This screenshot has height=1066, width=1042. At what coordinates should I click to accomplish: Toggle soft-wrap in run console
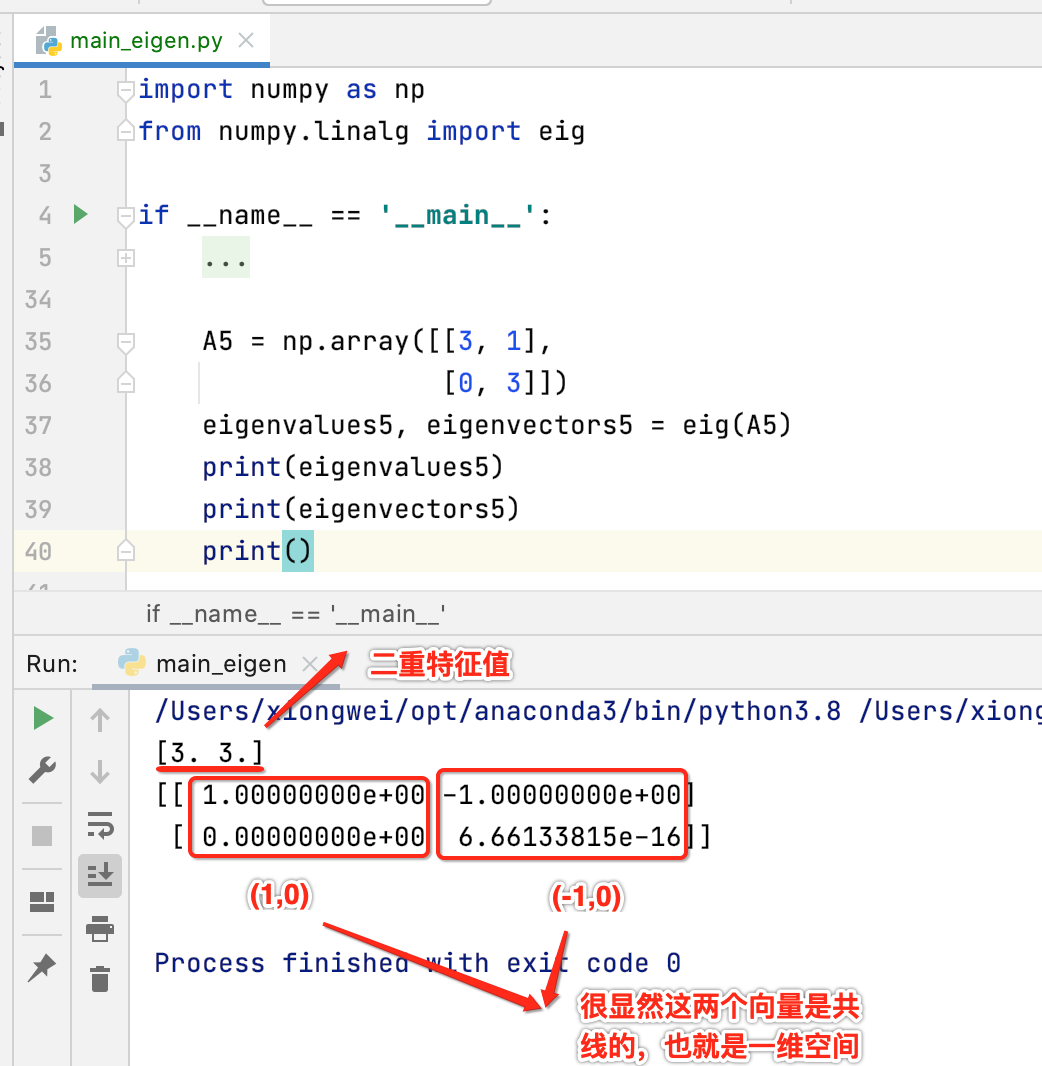(x=100, y=825)
